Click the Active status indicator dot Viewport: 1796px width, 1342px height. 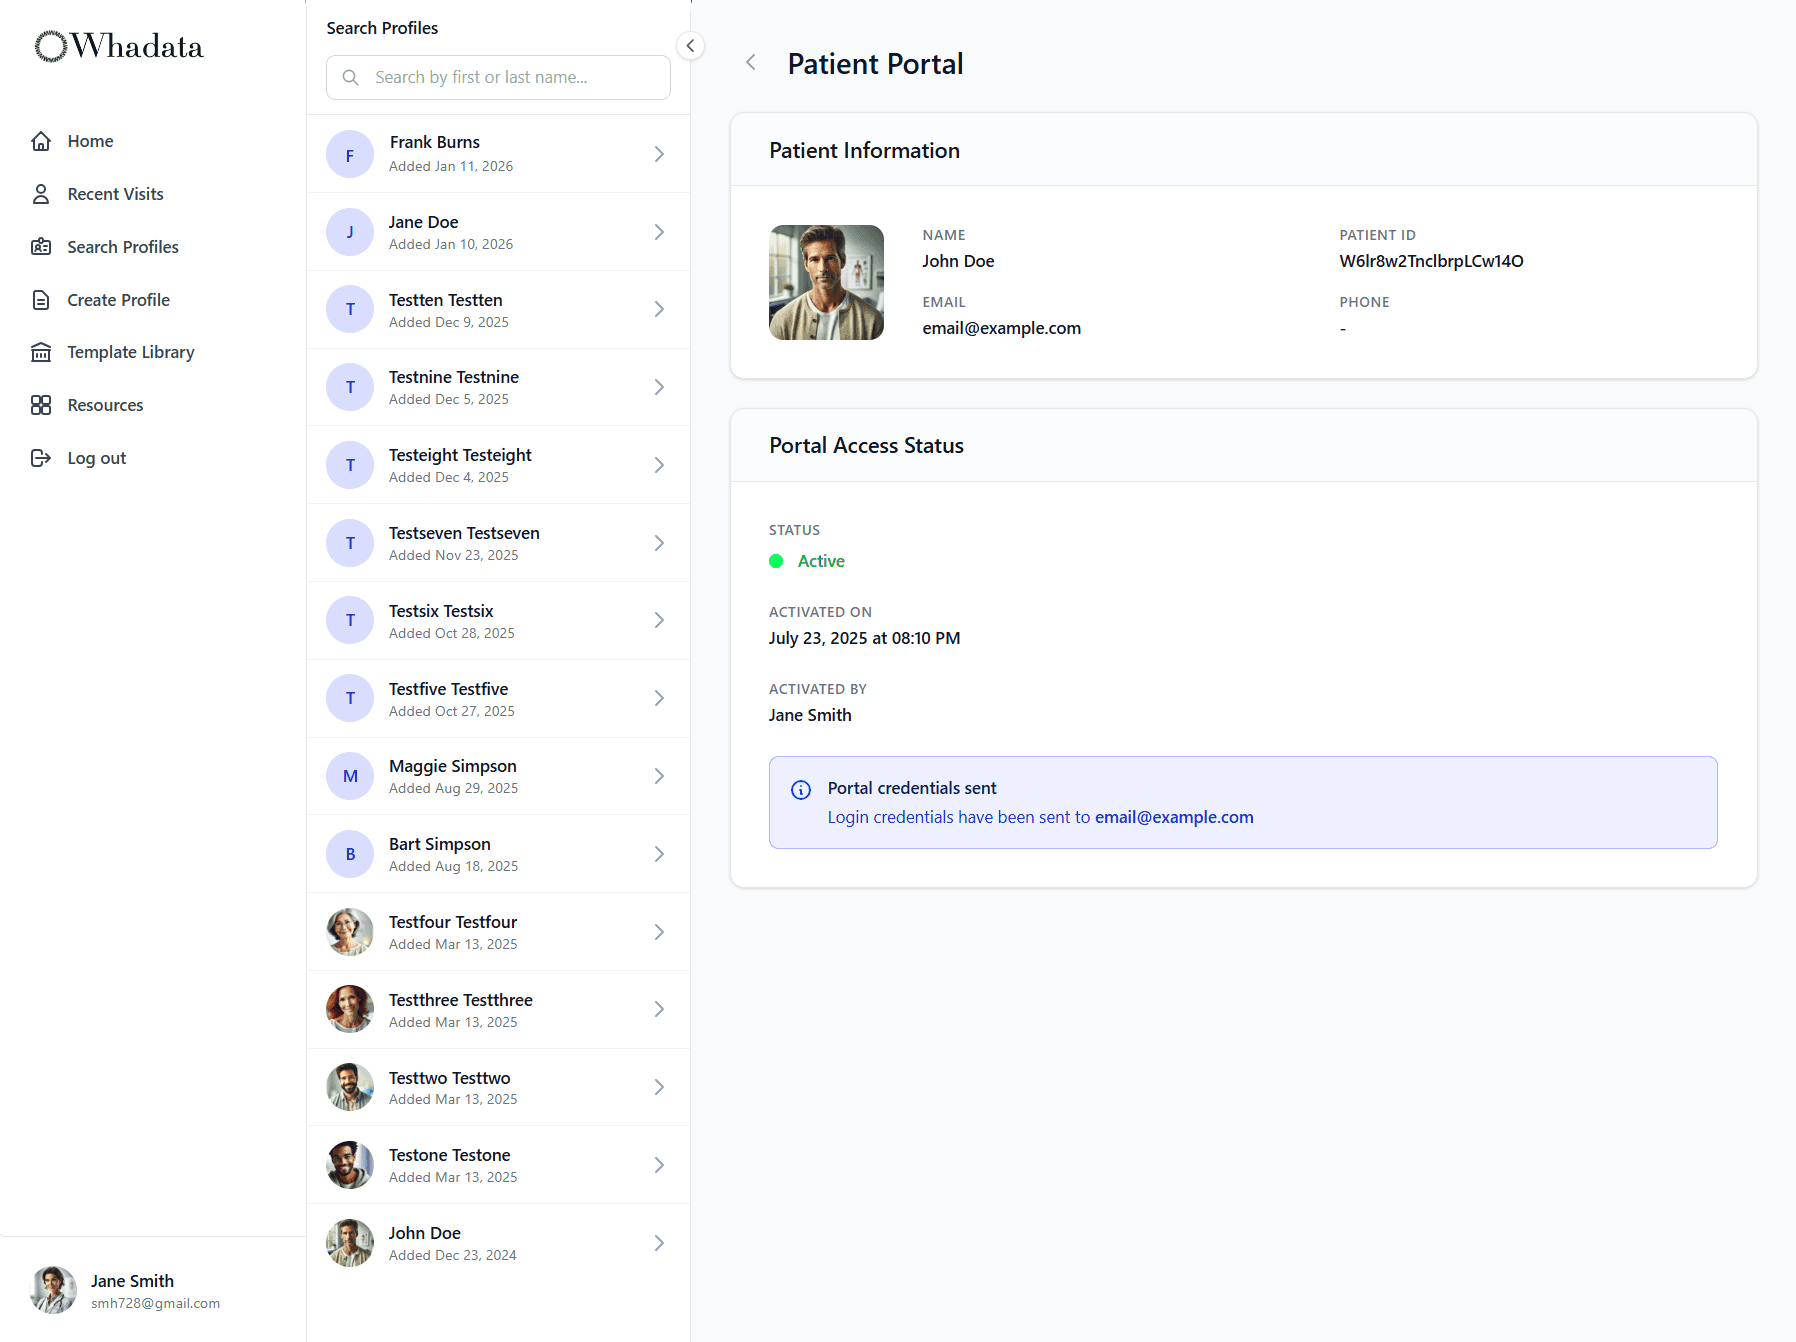tap(776, 561)
